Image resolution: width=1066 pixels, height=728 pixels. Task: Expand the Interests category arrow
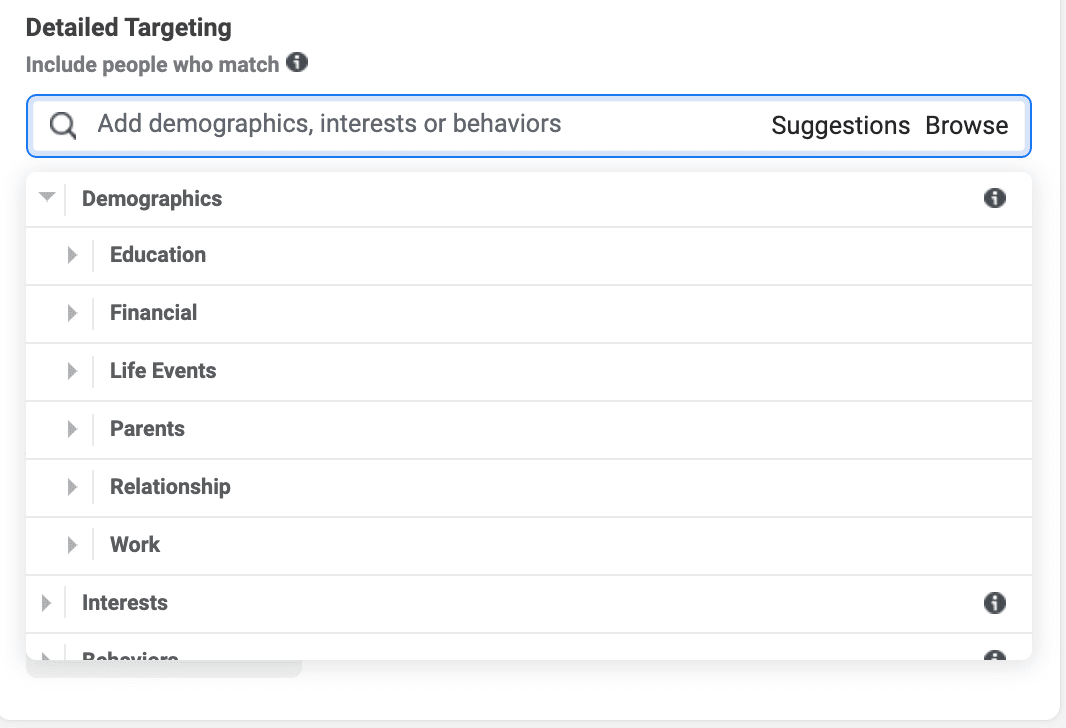tap(46, 603)
